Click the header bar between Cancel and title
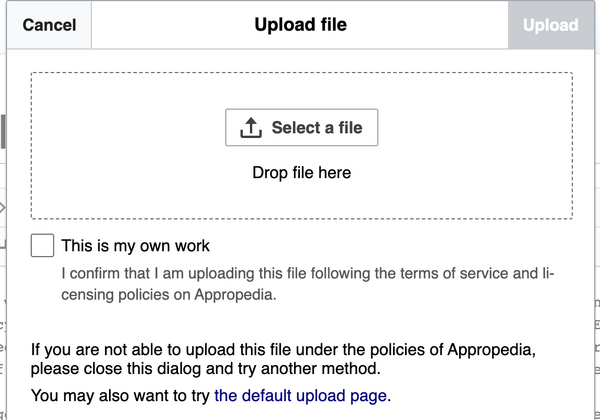 pyautogui.click(x=172, y=25)
